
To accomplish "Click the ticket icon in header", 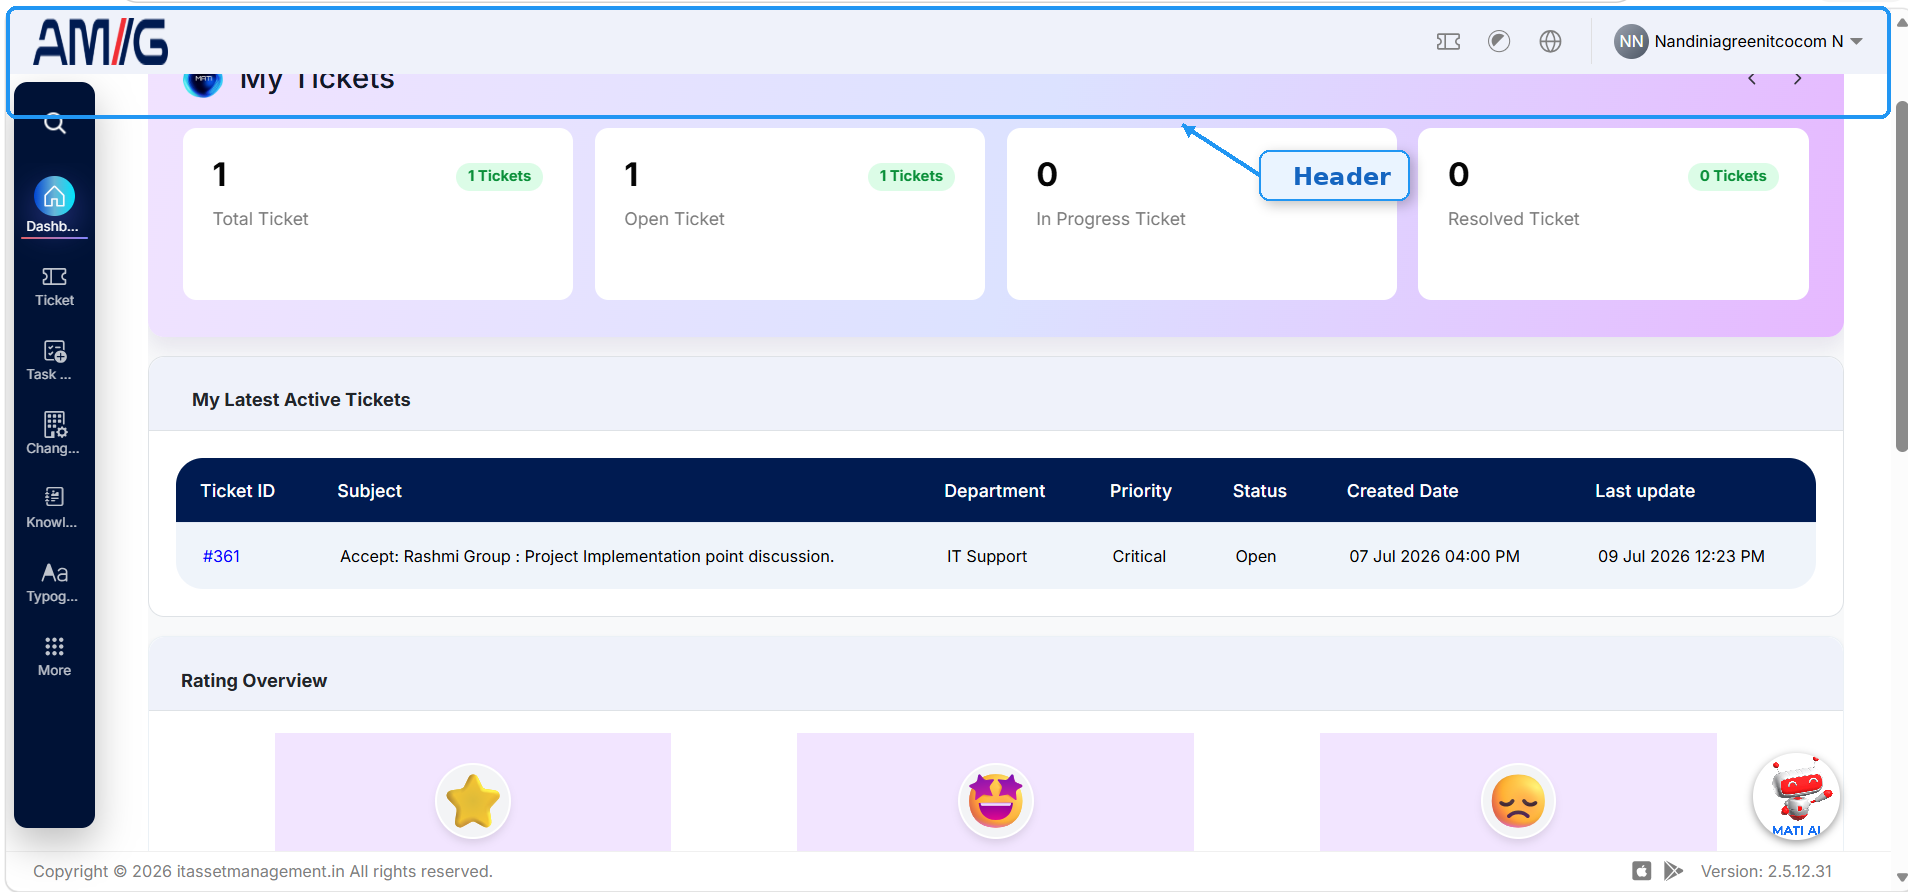I will 1448,41.
